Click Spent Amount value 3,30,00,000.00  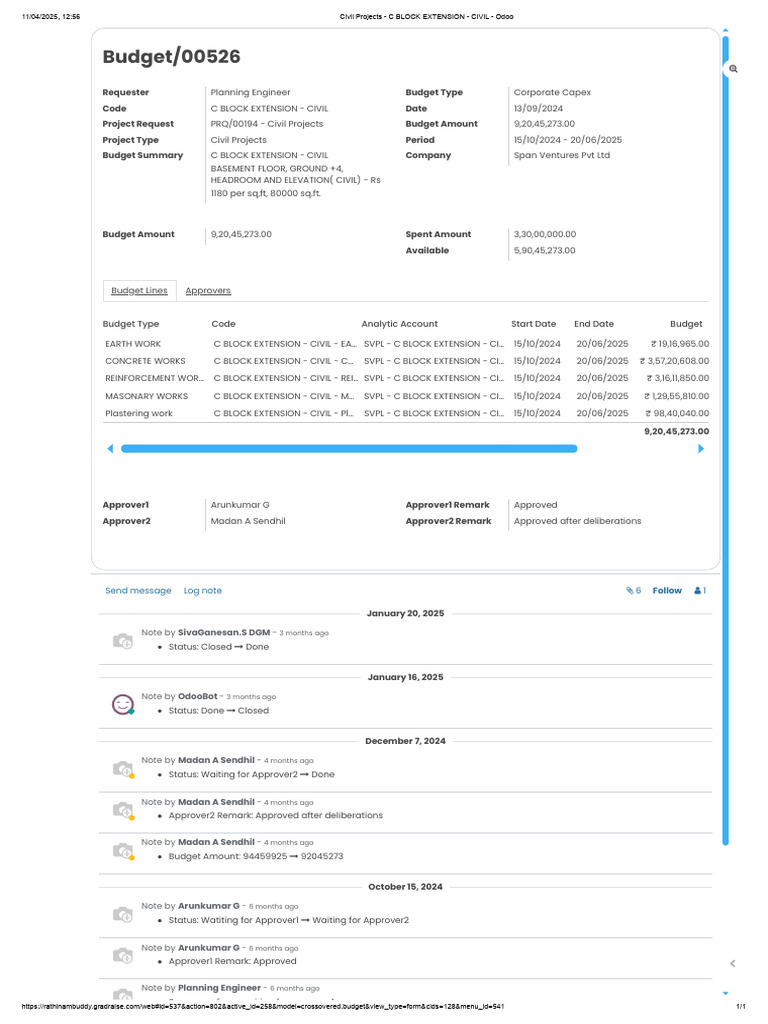tap(545, 234)
